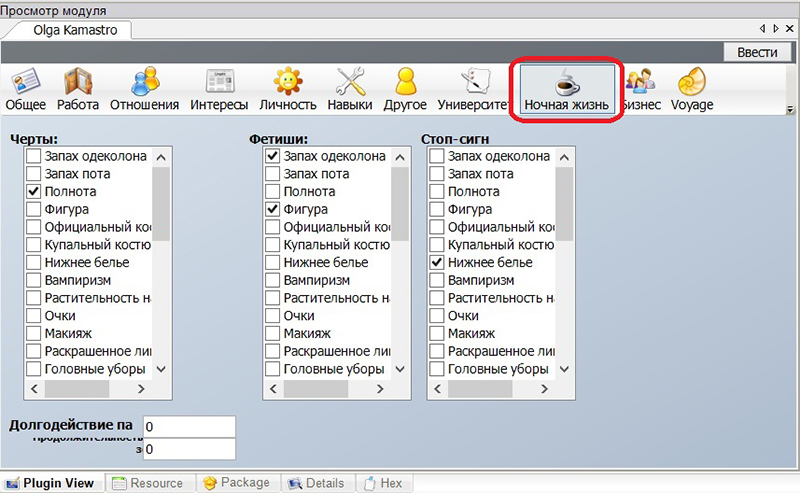
Task: Click the Resource tab icon
Action: click(x=119, y=483)
